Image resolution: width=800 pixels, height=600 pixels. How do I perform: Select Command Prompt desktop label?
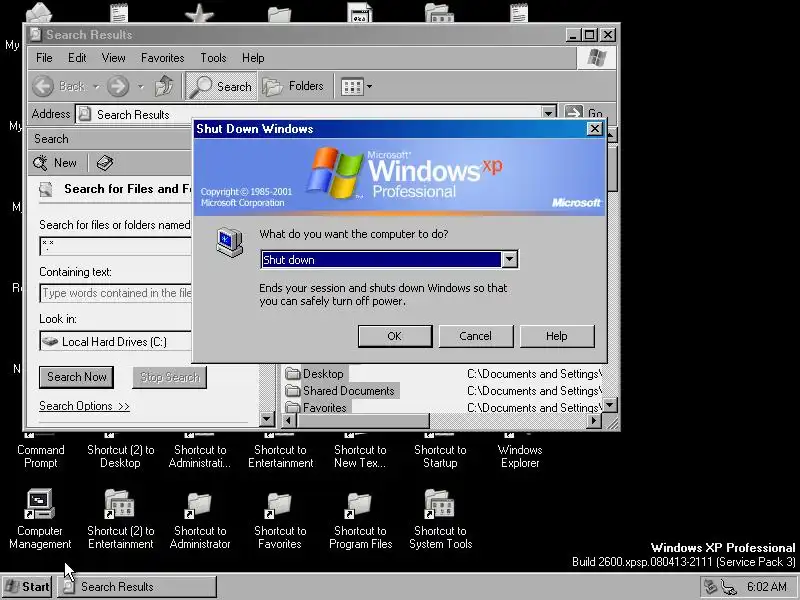41,457
